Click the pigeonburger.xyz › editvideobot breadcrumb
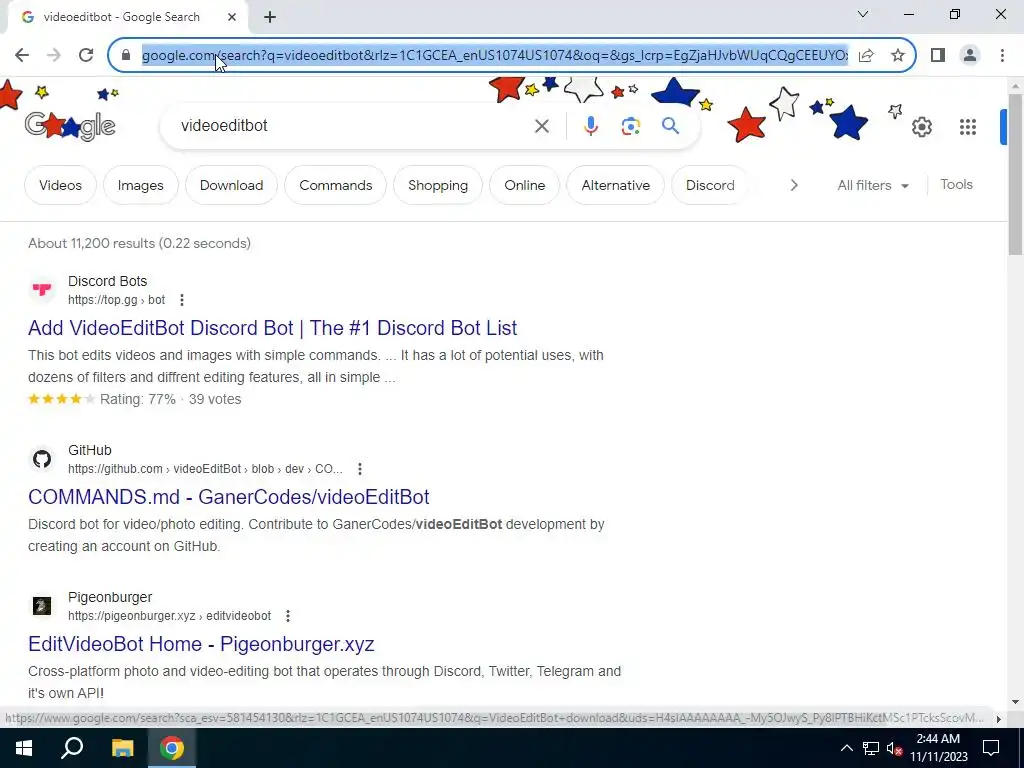 pyautogui.click(x=169, y=616)
